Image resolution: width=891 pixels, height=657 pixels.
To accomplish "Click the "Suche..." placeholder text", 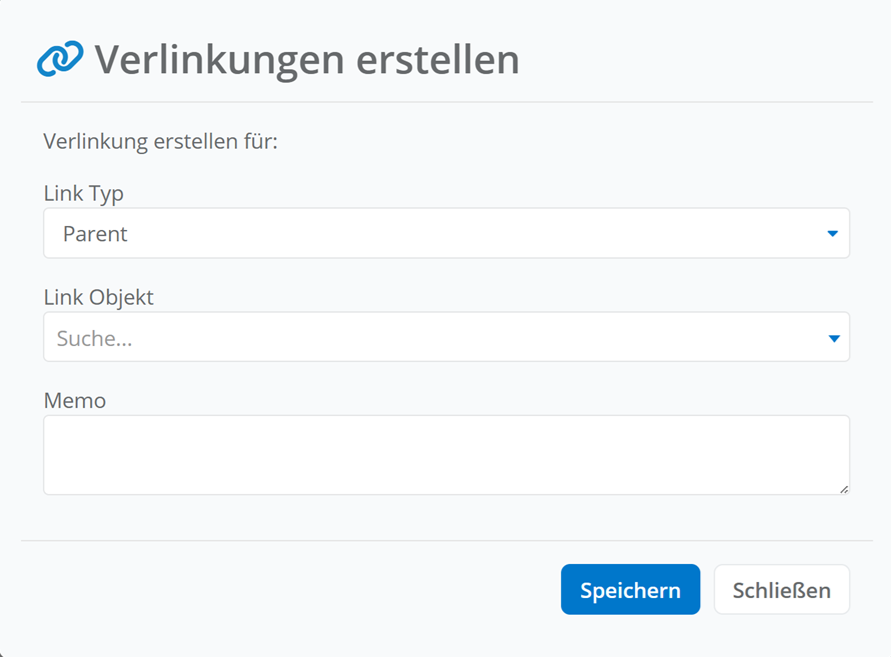I will [95, 339].
